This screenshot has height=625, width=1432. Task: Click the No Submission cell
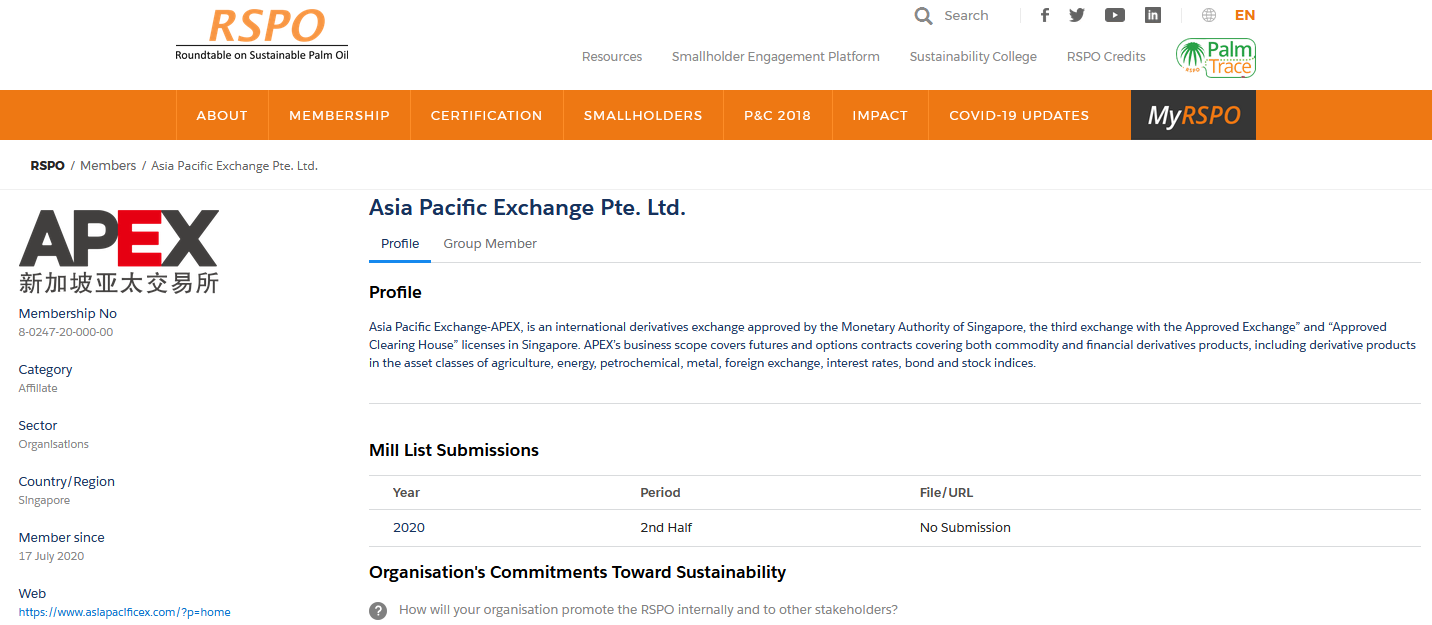[965, 527]
